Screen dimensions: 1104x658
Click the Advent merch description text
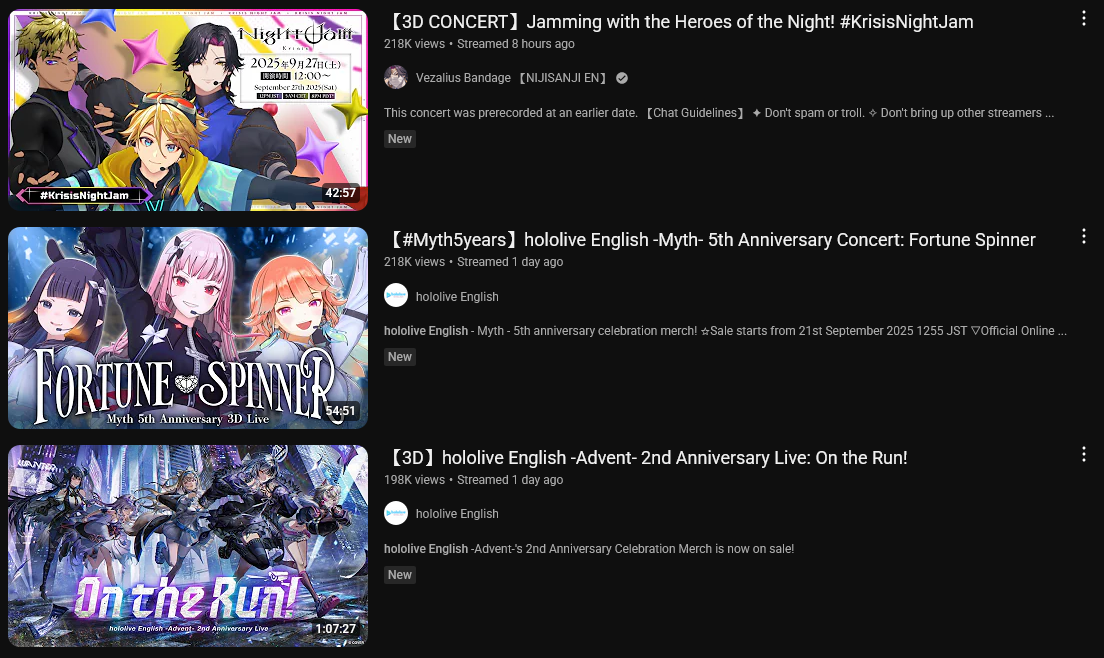pyautogui.click(x=589, y=549)
